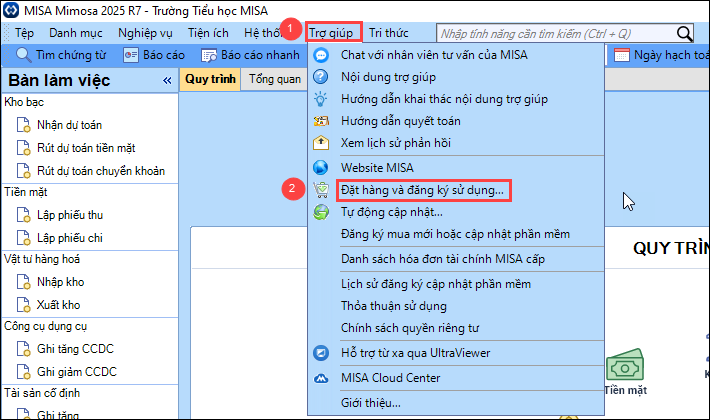
Task: Click document icon beside Lập phiếu thu
Action: click(x=24, y=215)
